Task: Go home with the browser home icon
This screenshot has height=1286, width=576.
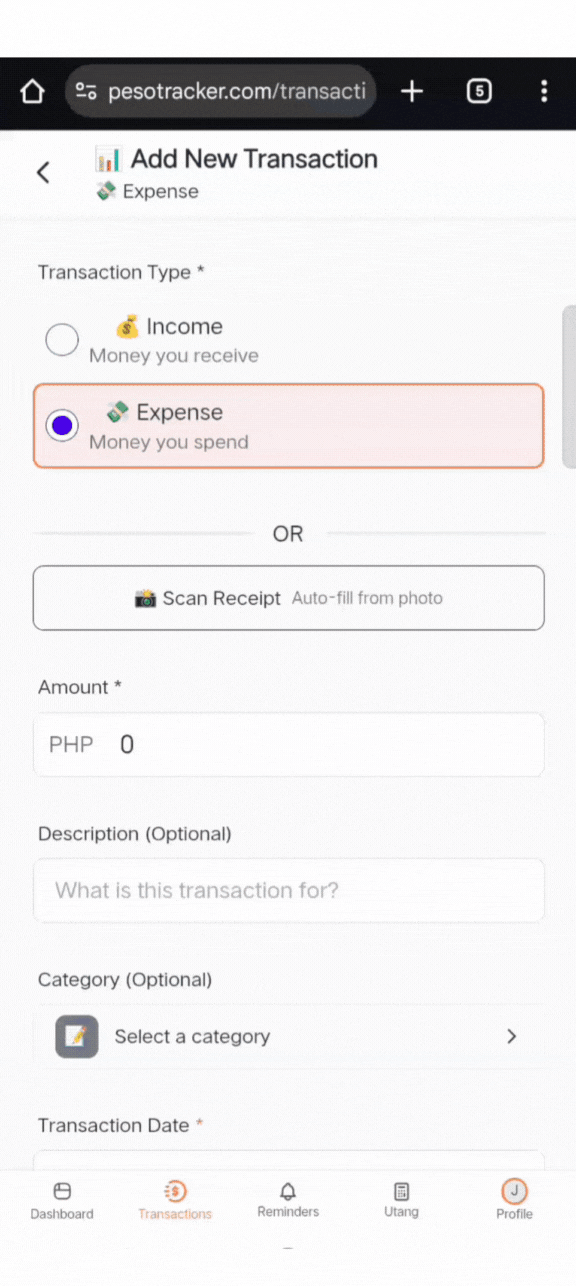Action: (x=31, y=90)
